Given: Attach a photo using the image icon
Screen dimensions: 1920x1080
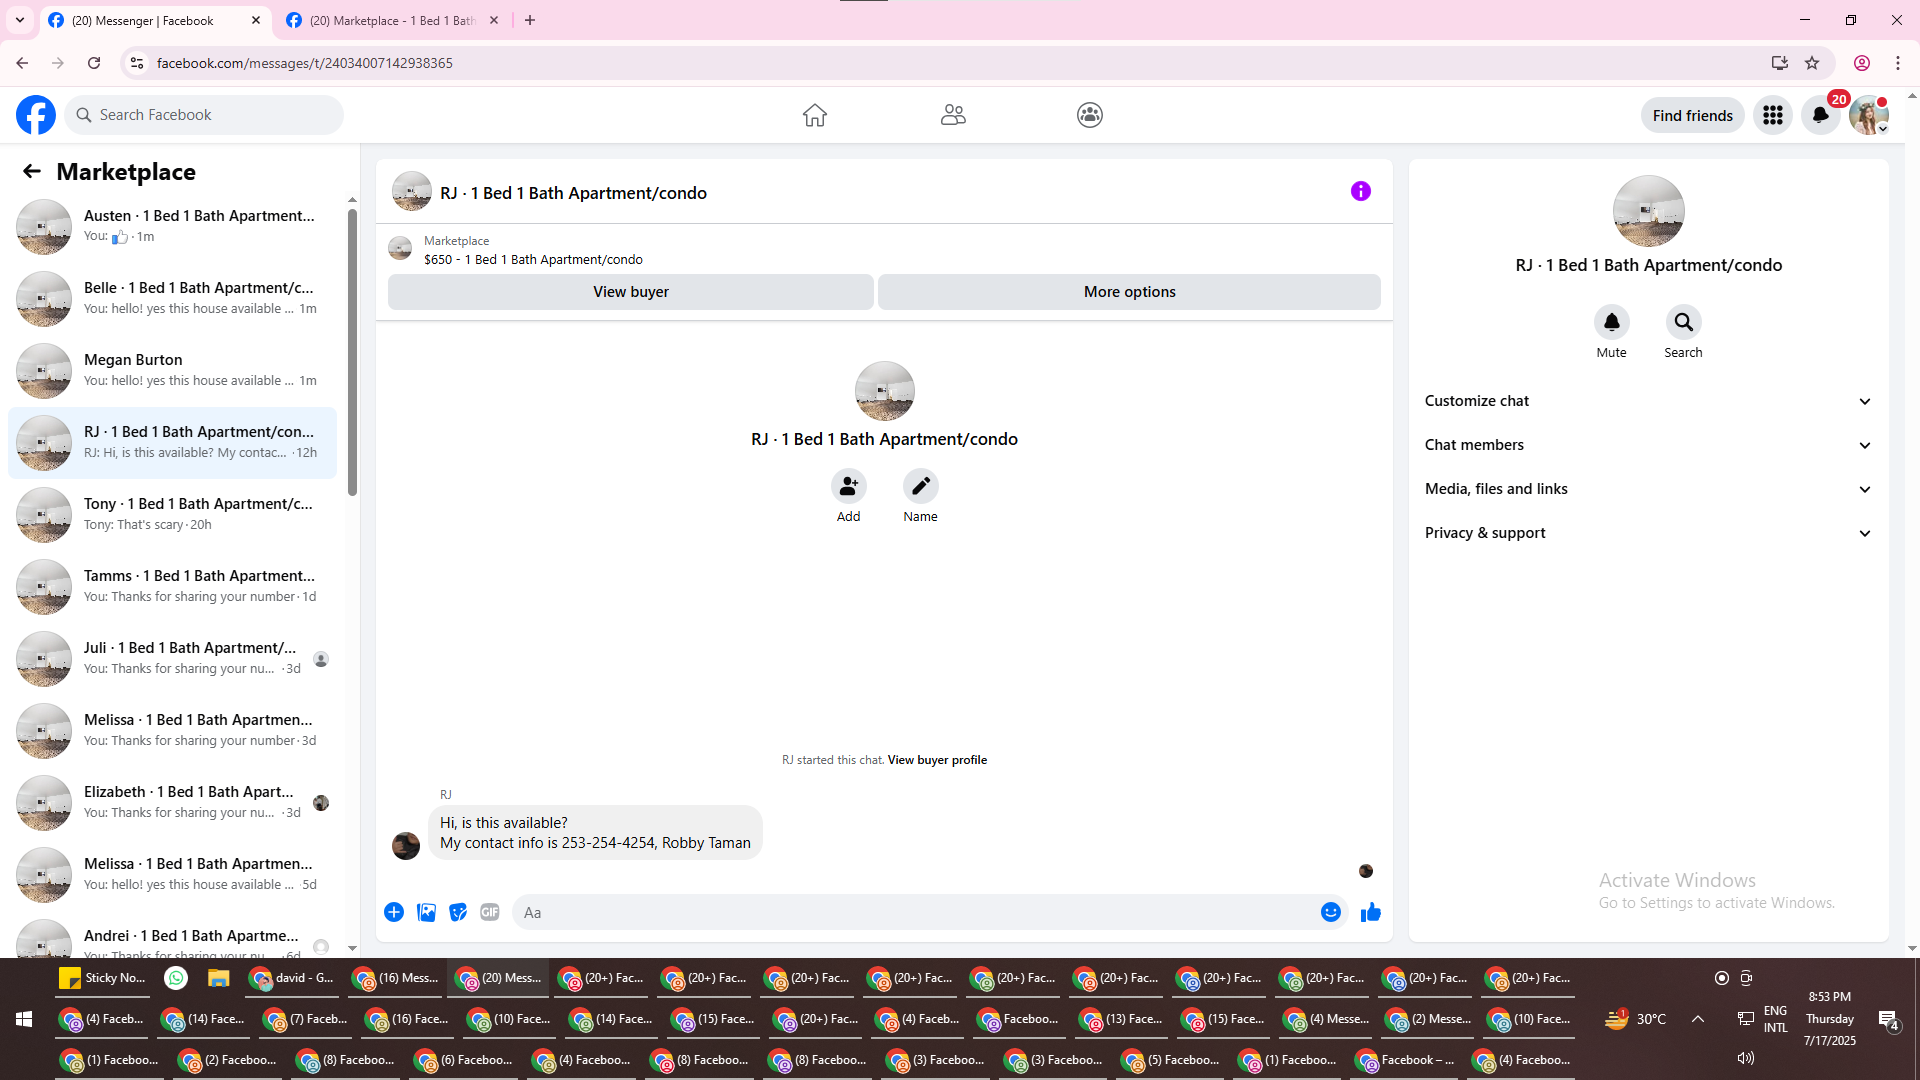Looking at the screenshot, I should 426,912.
